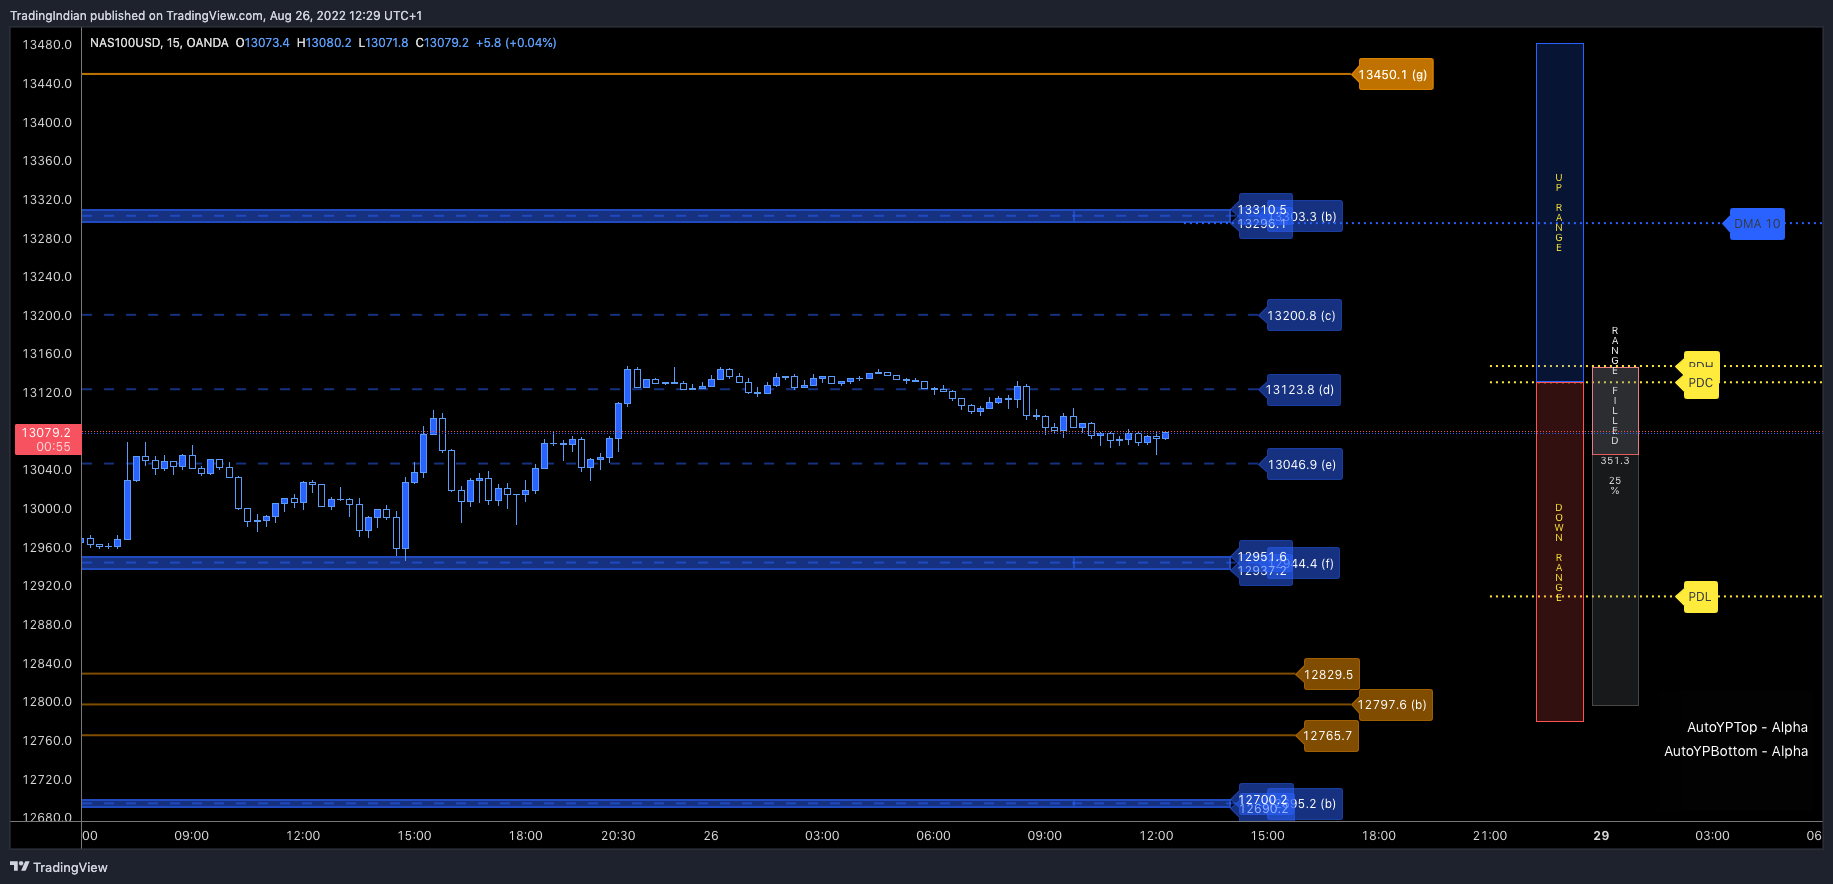The image size is (1833, 884).
Task: Click the +5.8 (+0.04%) change value
Action: (x=516, y=43)
